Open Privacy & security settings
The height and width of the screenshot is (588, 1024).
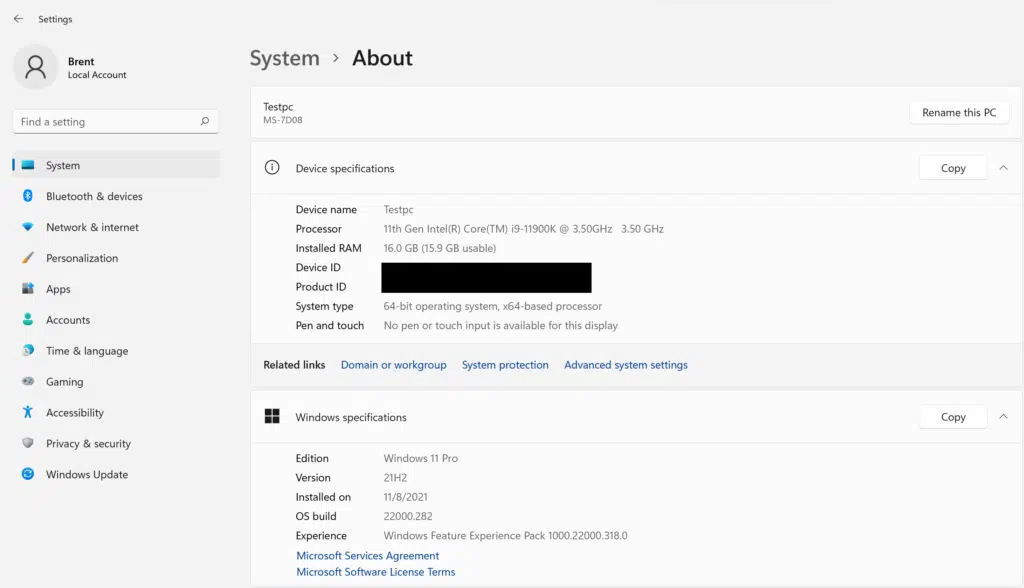tap(116, 443)
